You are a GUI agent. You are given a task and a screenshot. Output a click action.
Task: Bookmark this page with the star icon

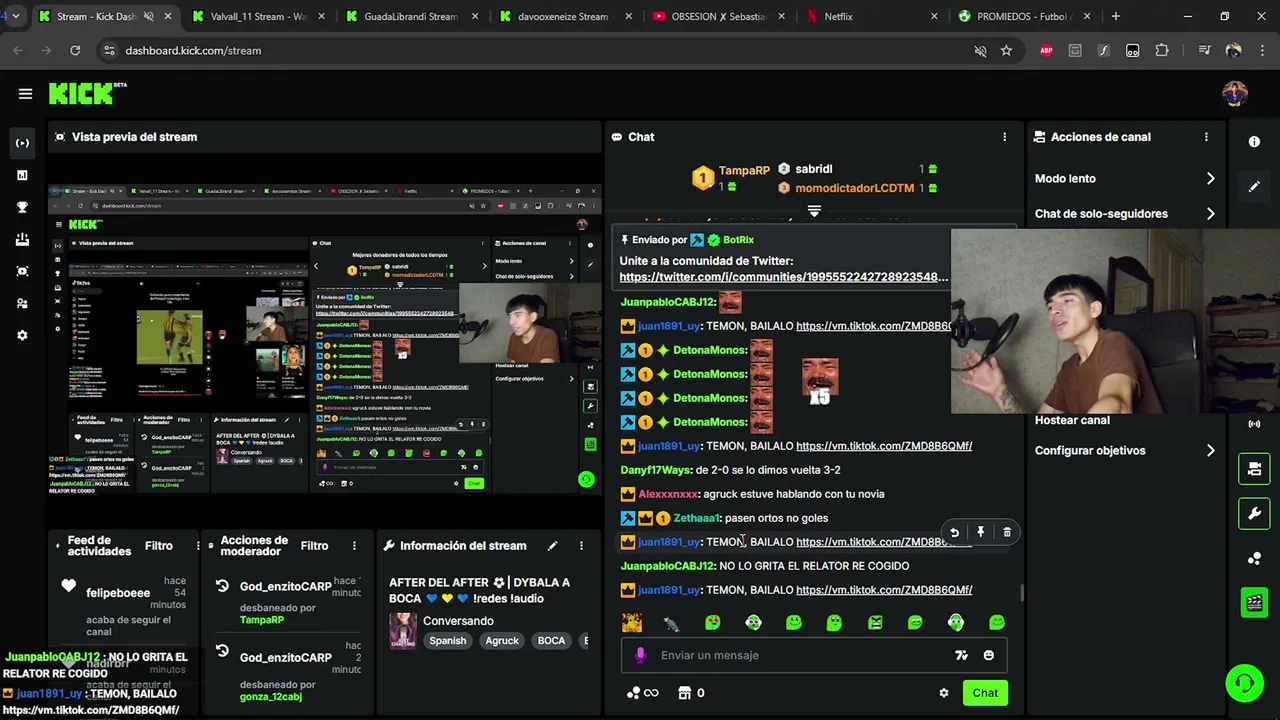(1006, 51)
